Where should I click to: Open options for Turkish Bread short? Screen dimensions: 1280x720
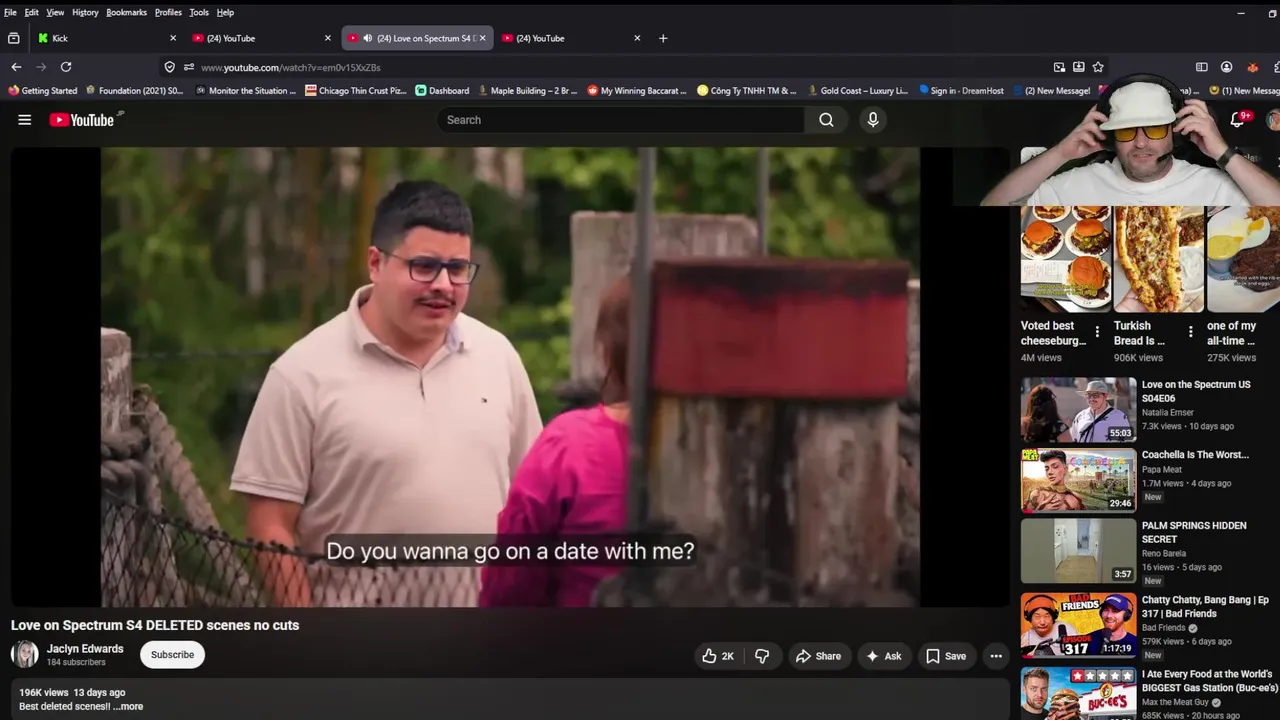1190,332
